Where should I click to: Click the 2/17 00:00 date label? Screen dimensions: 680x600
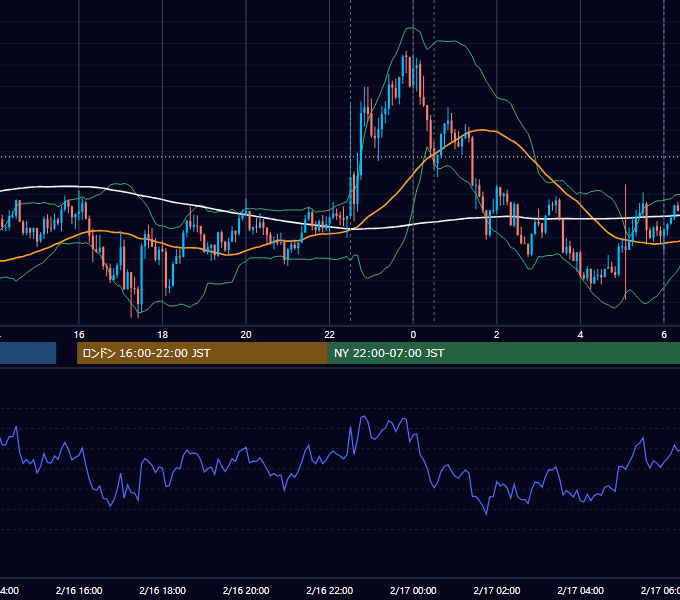[413, 590]
